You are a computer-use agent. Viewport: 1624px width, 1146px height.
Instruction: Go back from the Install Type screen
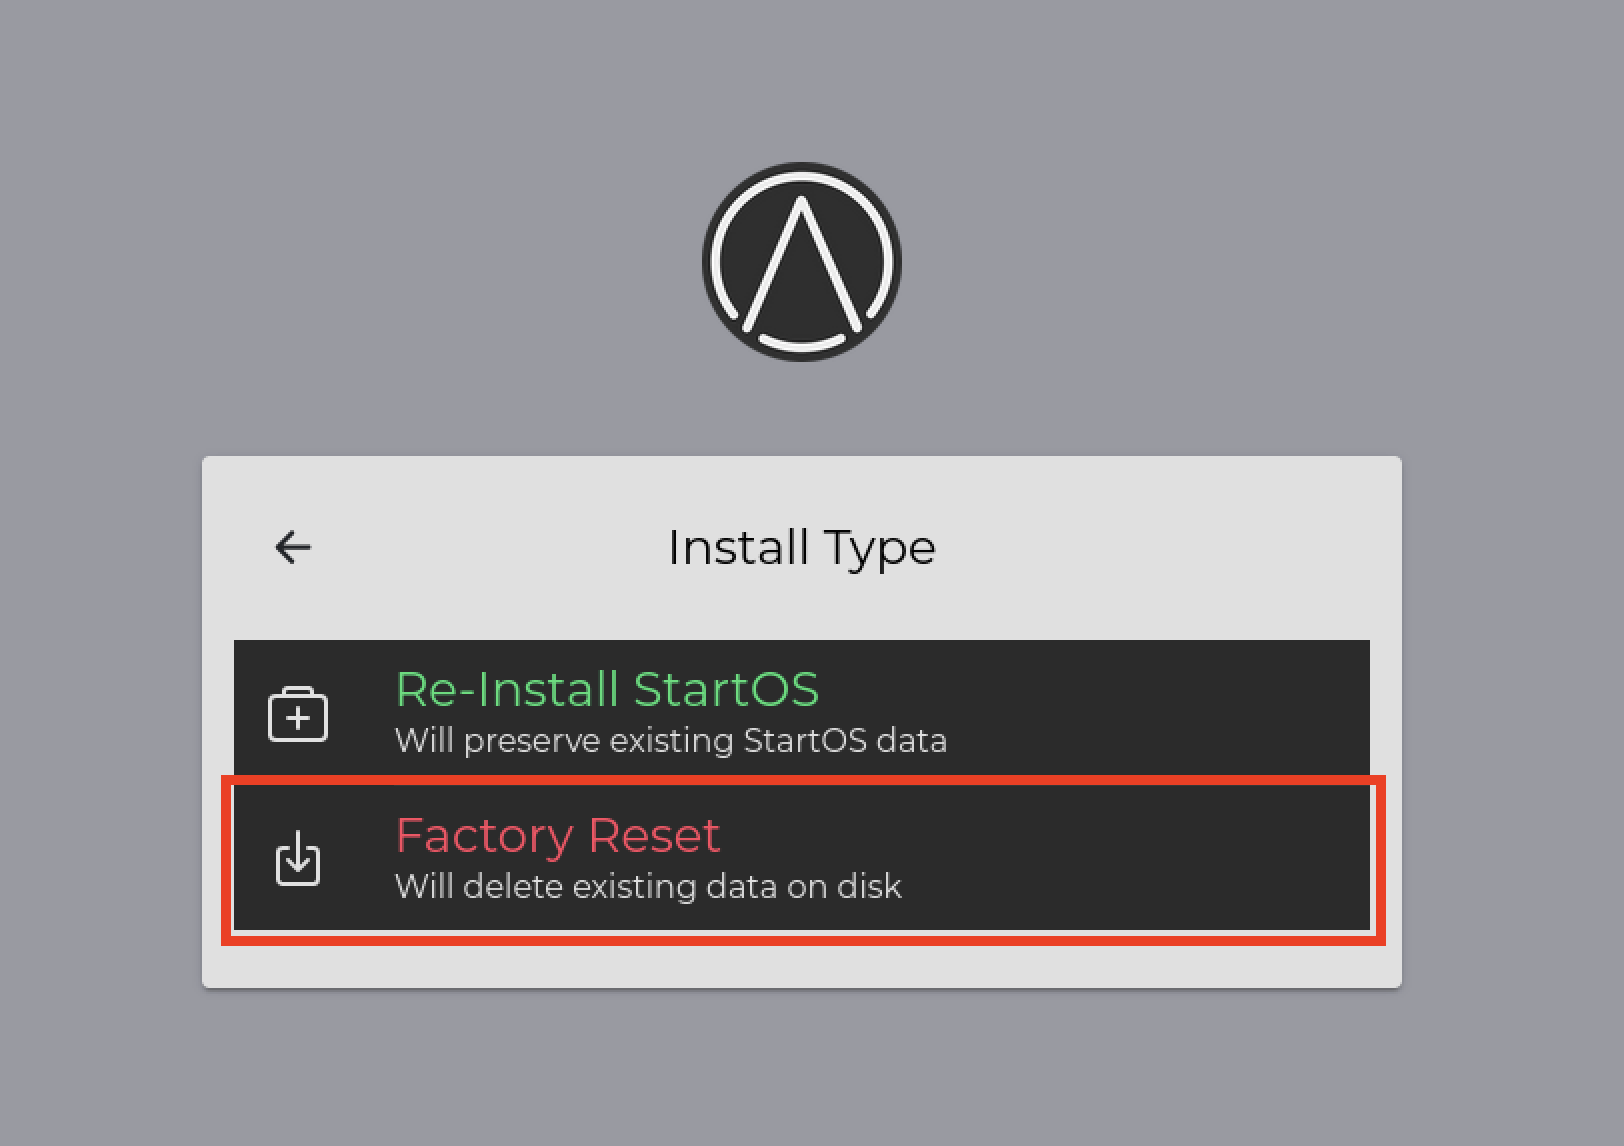[293, 547]
